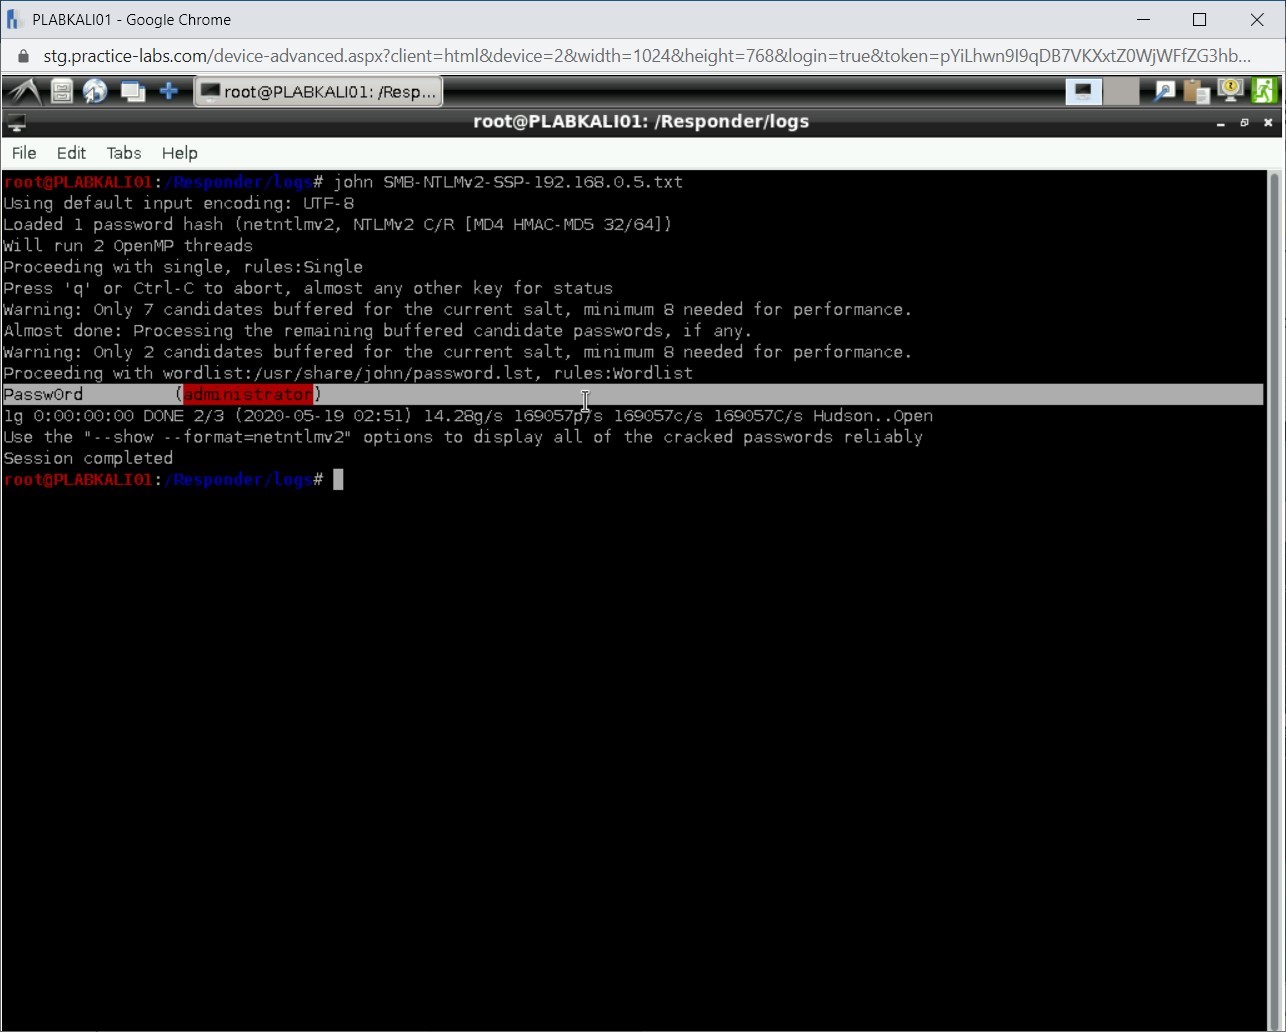Image resolution: width=1286 pixels, height=1032 pixels.
Task: Send Ctrl+Alt+Del using the keyhole monitor icon
Action: [x=1229, y=91]
